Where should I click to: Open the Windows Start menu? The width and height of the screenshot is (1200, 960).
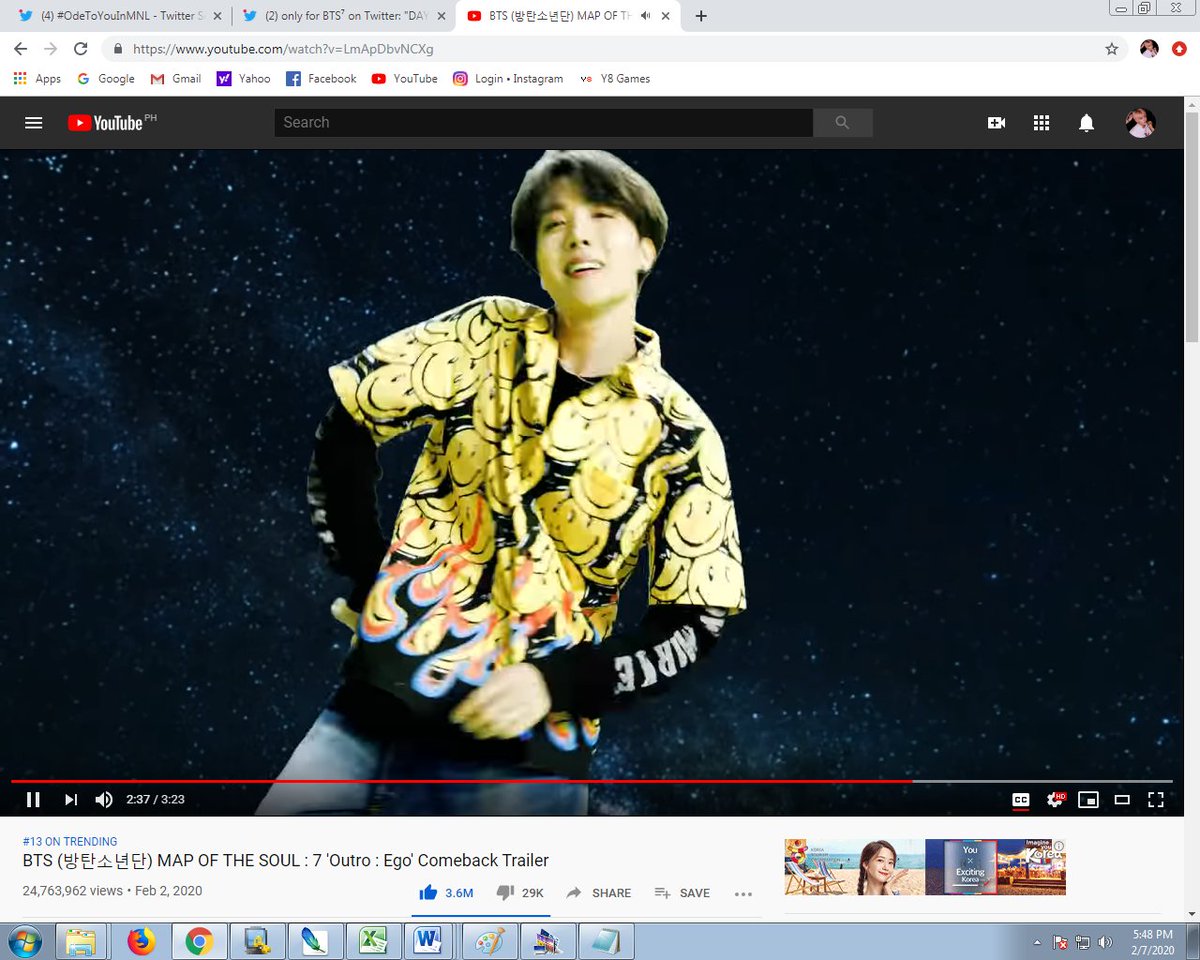click(23, 941)
